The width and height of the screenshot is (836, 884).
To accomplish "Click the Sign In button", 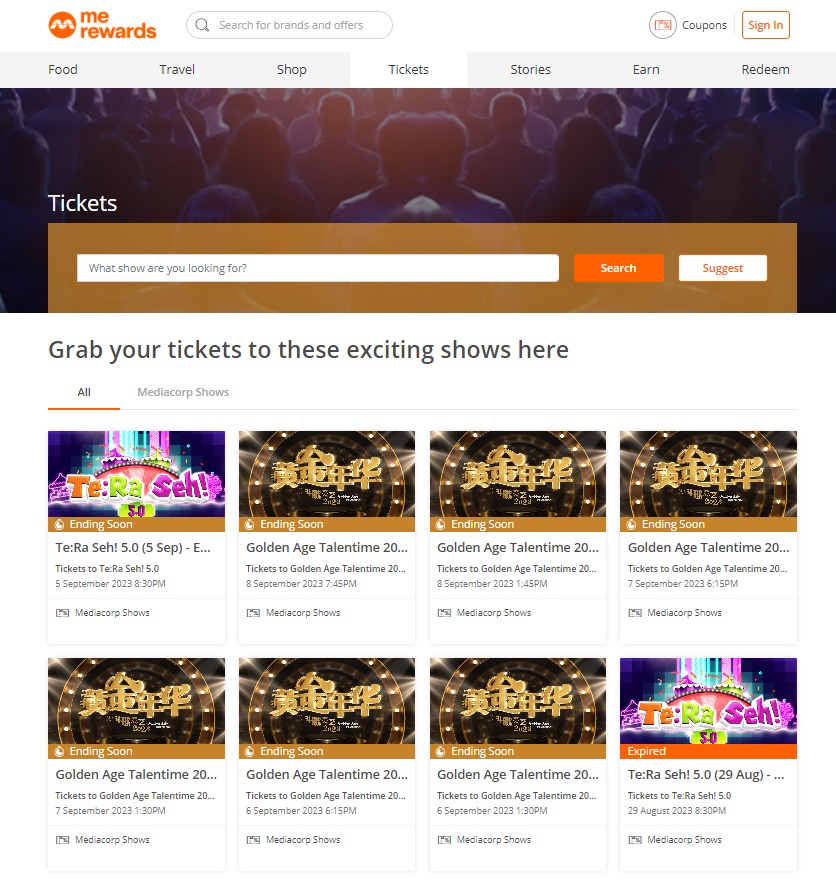I will click(766, 25).
